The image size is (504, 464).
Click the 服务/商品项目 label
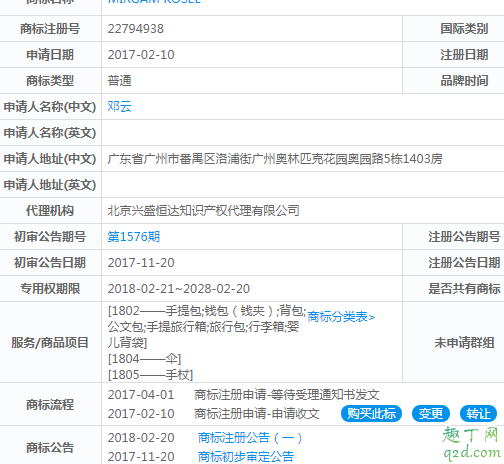[x=50, y=343]
